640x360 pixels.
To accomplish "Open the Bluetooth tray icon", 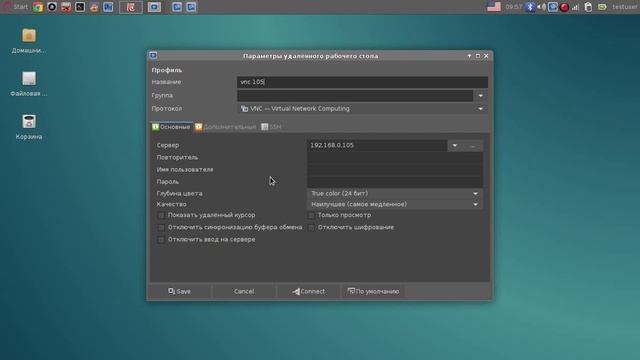I will [530, 7].
